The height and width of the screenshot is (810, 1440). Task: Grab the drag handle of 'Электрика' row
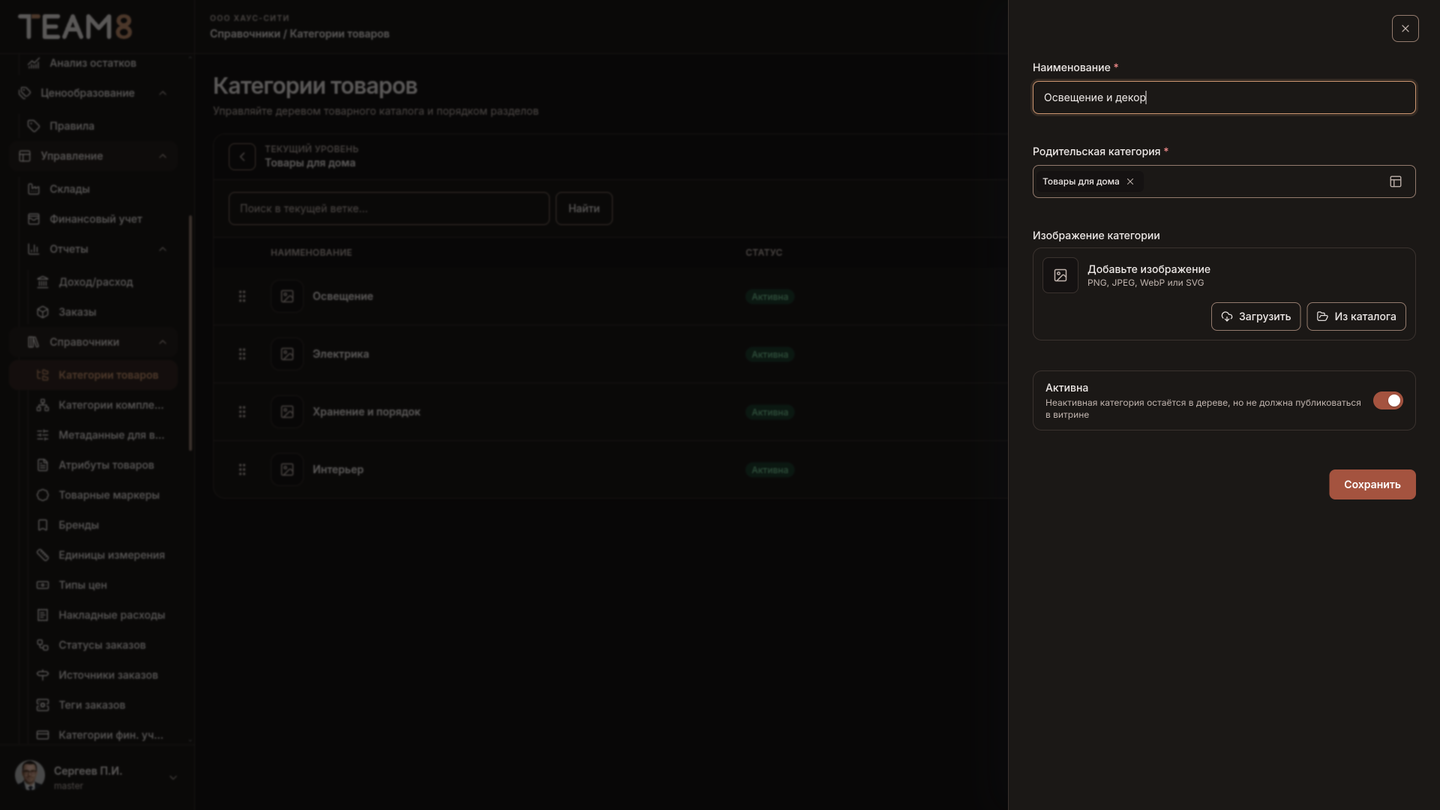tap(242, 354)
